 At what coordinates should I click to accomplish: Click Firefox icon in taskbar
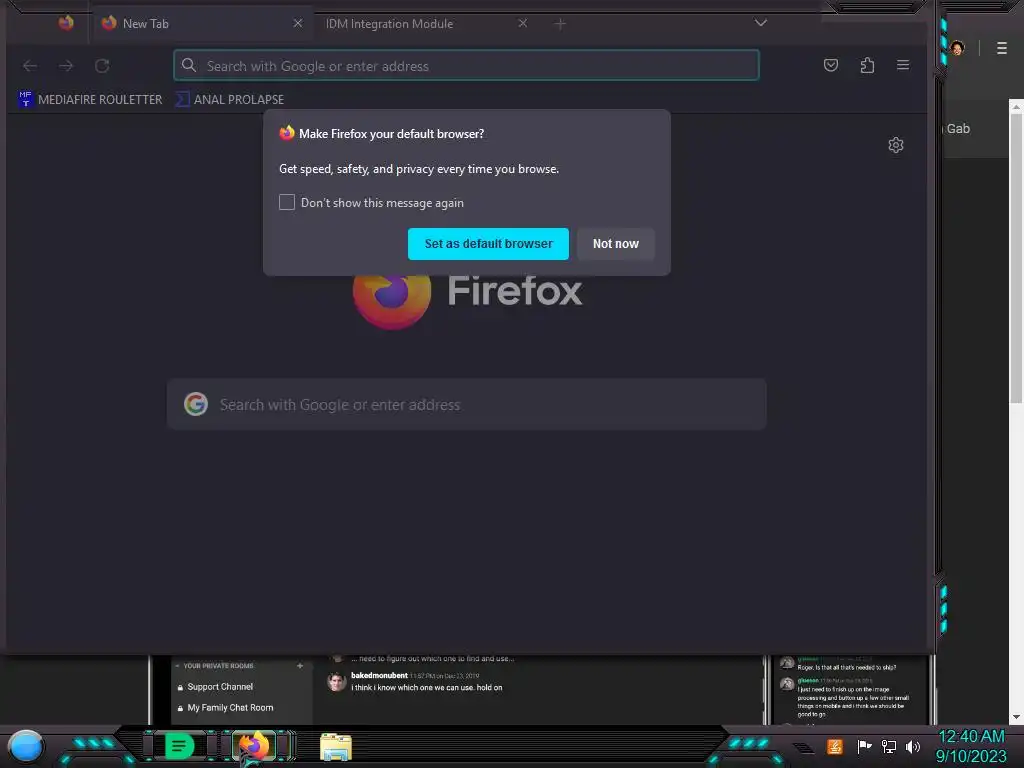(255, 746)
